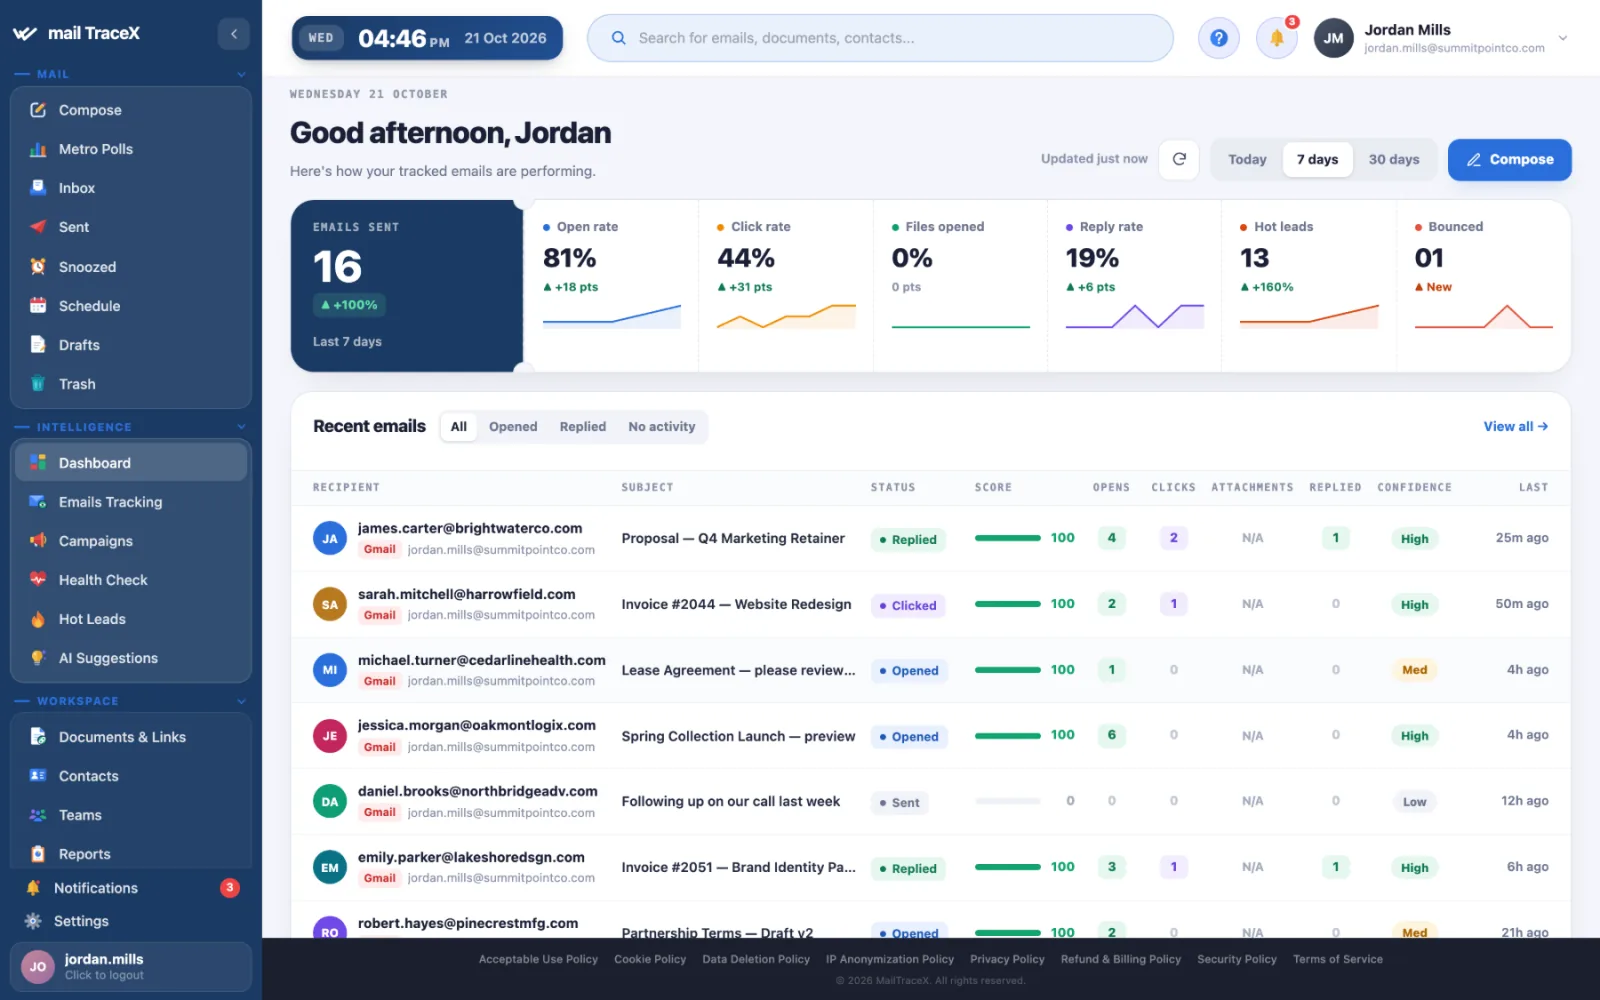This screenshot has height=1000, width=1600.
Task: Collapse the INTELLIGENCE section
Action: click(x=241, y=427)
